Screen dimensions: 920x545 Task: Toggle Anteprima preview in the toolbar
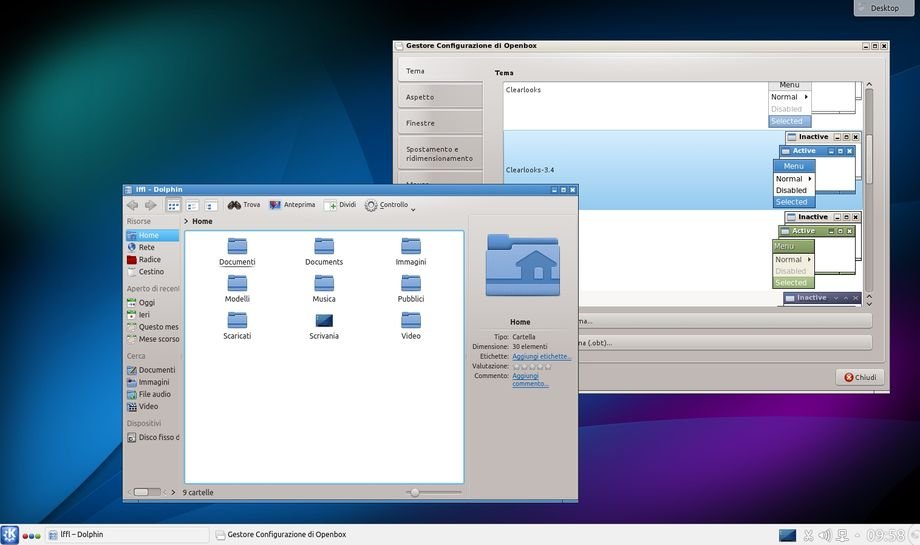pos(291,205)
